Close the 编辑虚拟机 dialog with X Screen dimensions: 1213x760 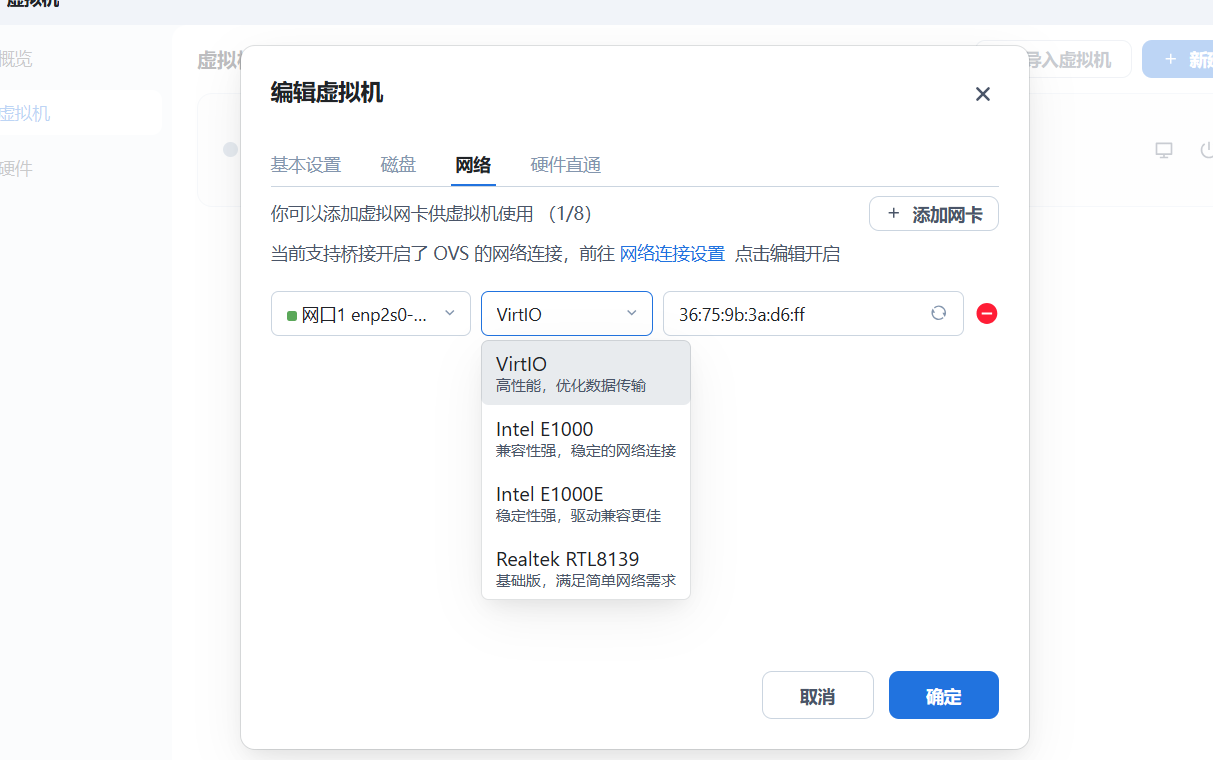coord(982,94)
